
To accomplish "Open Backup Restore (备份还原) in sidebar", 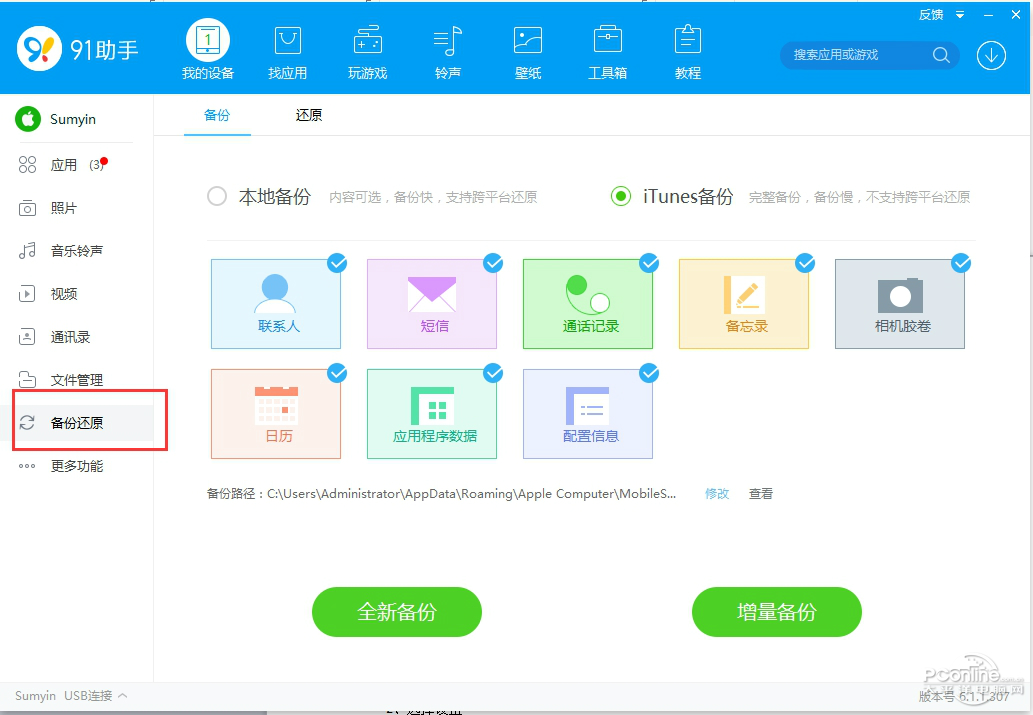I will [x=77, y=423].
